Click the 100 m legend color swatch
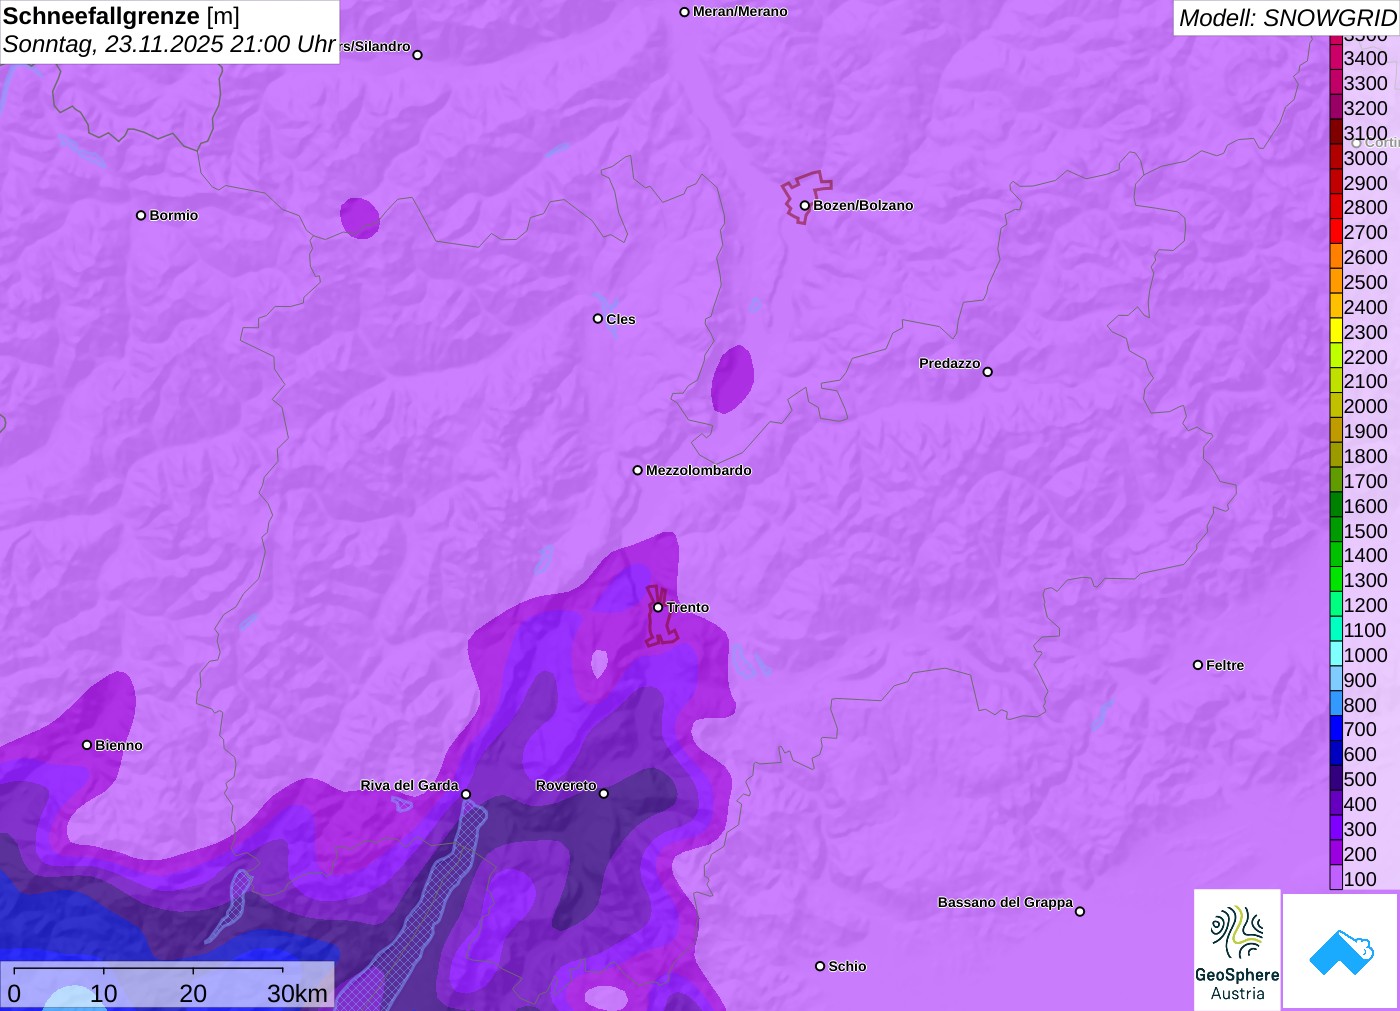This screenshot has width=1400, height=1011. [x=1336, y=878]
